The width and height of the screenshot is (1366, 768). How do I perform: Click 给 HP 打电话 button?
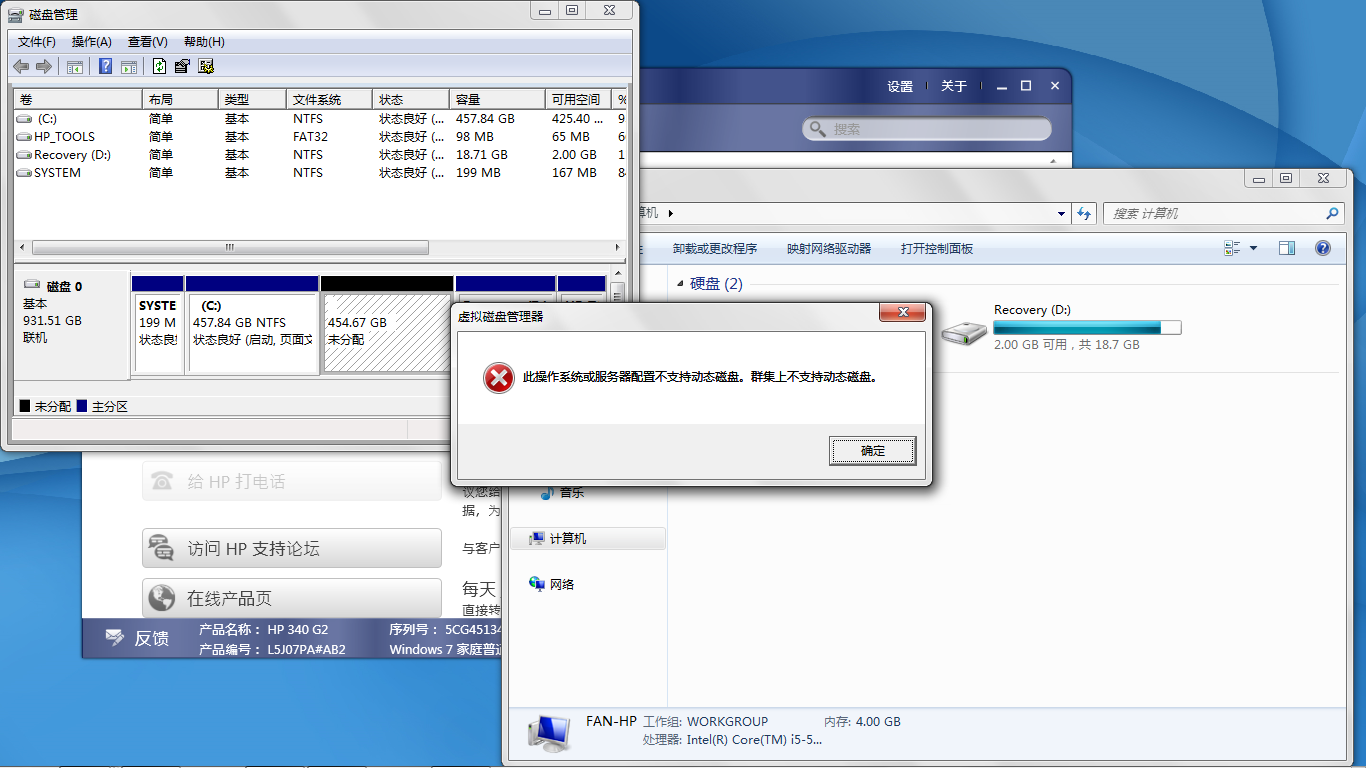click(292, 481)
